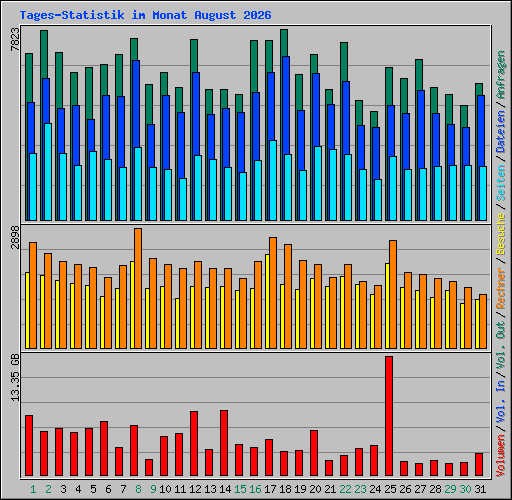Click the red volume bar for day 1
The width and height of the screenshot is (512, 500).
point(29,446)
